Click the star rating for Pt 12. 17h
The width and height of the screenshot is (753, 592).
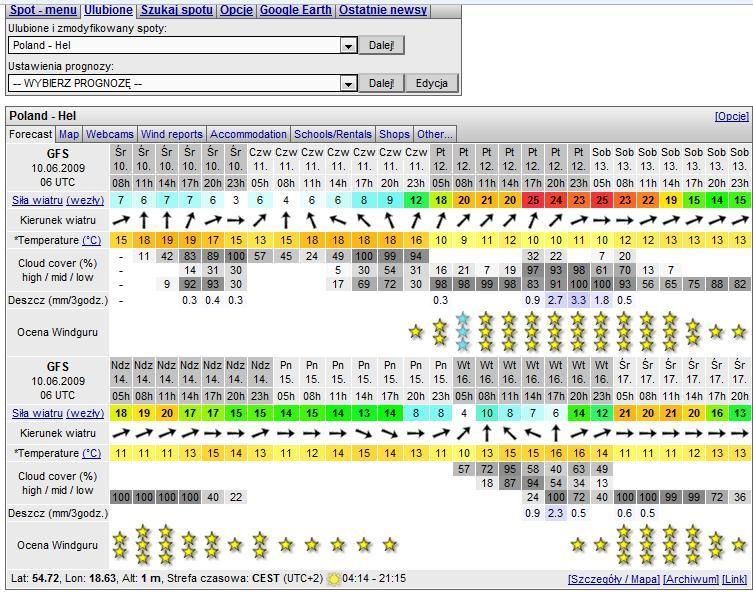(x=532, y=332)
